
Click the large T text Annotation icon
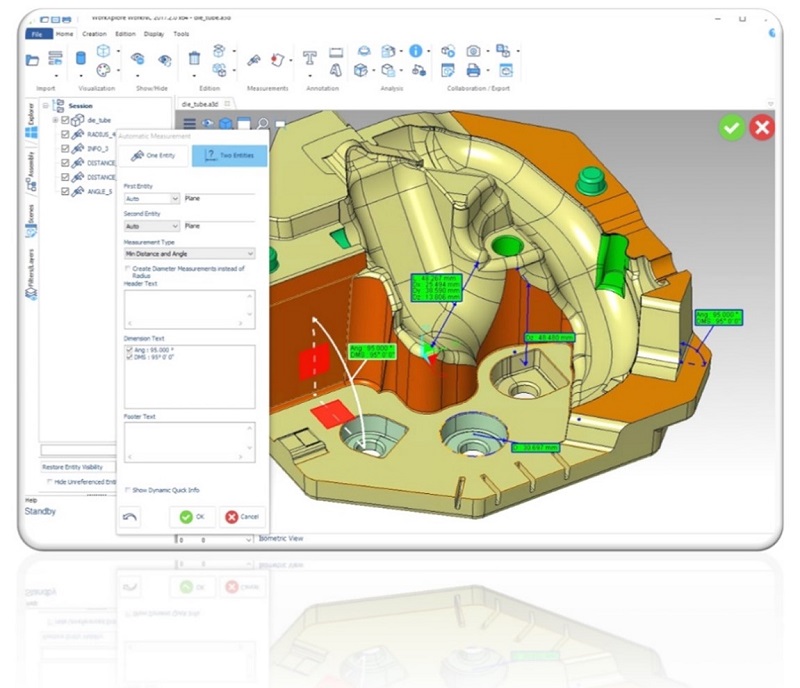(x=309, y=58)
